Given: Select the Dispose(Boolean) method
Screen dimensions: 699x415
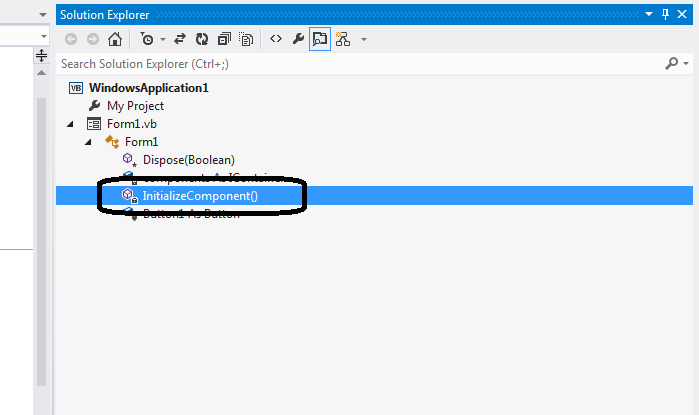Looking at the screenshot, I should (189, 160).
